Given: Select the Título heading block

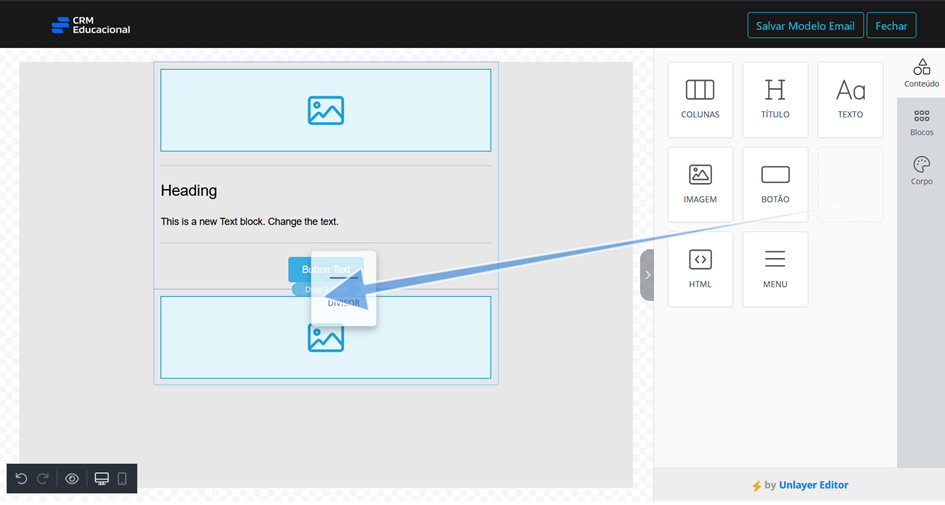Looking at the screenshot, I should pos(775,100).
